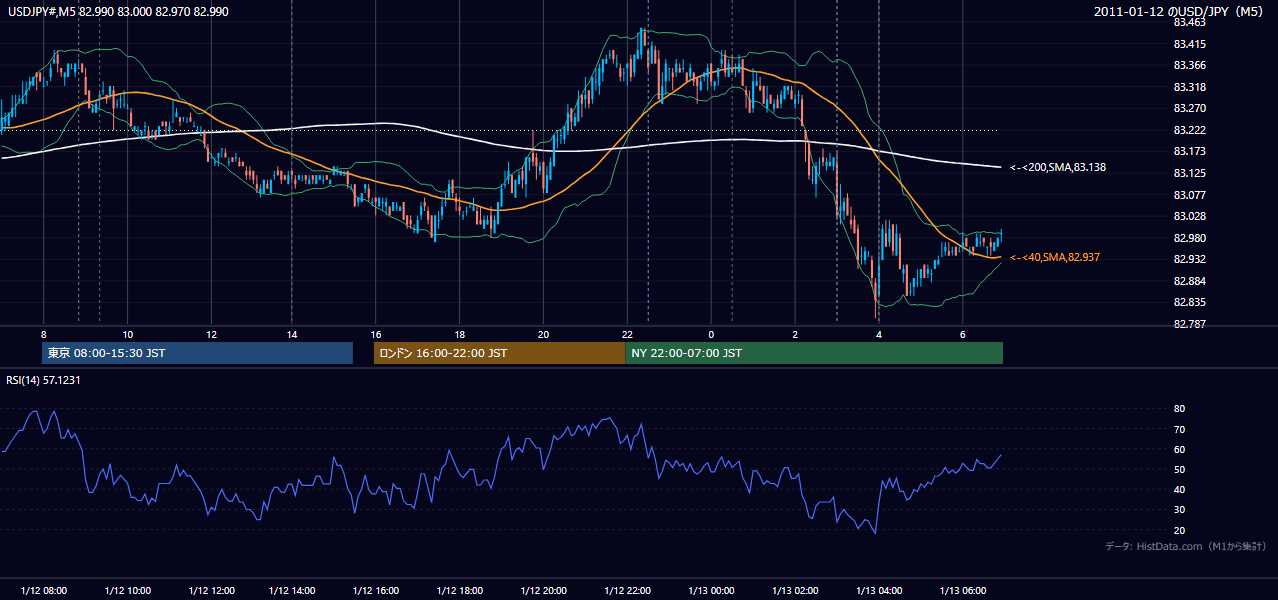Click the 40 SMA 82.937 label
The height and width of the screenshot is (600, 1278).
click(1054, 258)
